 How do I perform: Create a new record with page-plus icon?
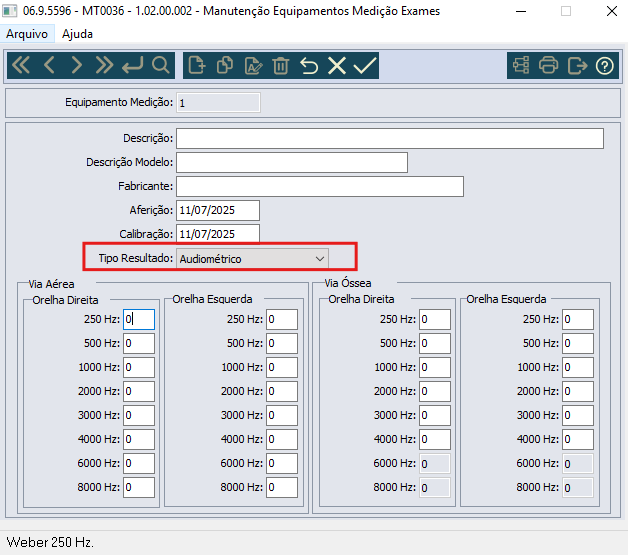point(197,65)
